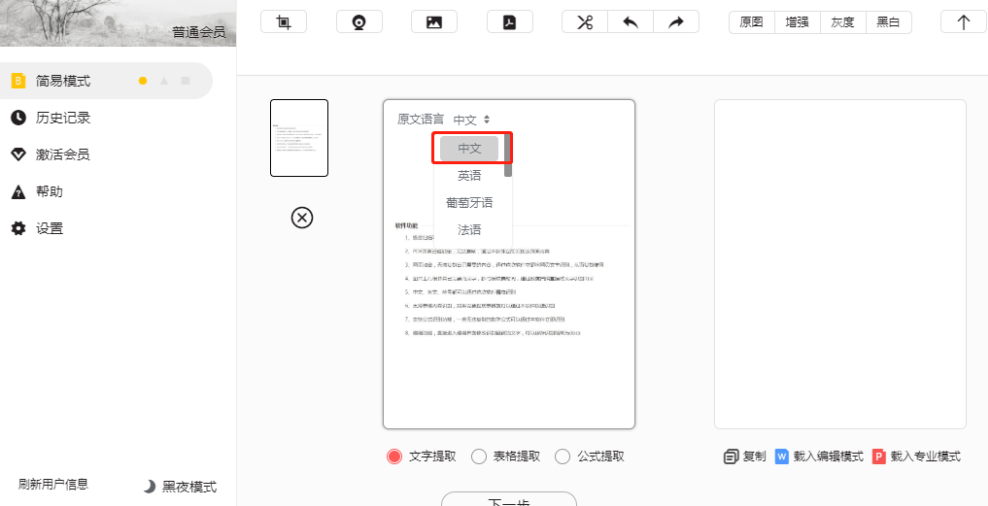The height and width of the screenshot is (506, 988).
Task: Click the undo arrow icon
Action: (x=631, y=22)
